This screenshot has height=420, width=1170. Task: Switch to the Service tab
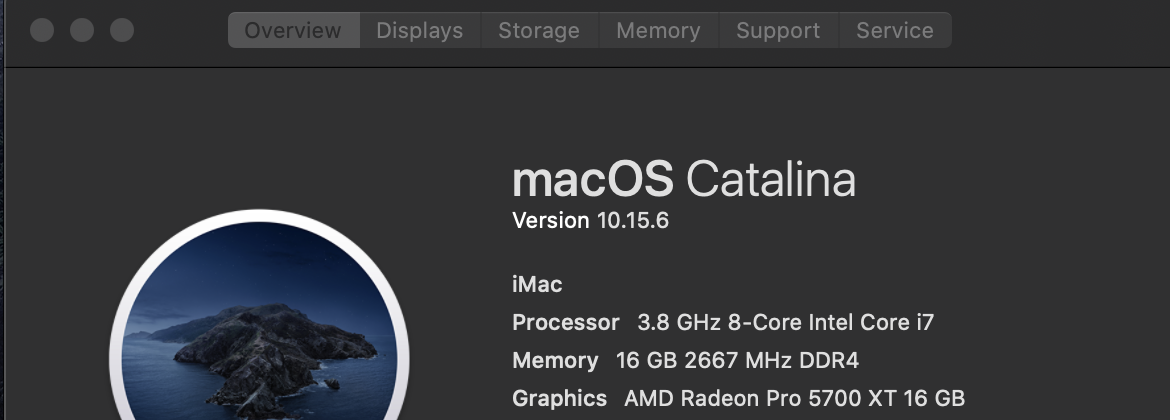(894, 30)
